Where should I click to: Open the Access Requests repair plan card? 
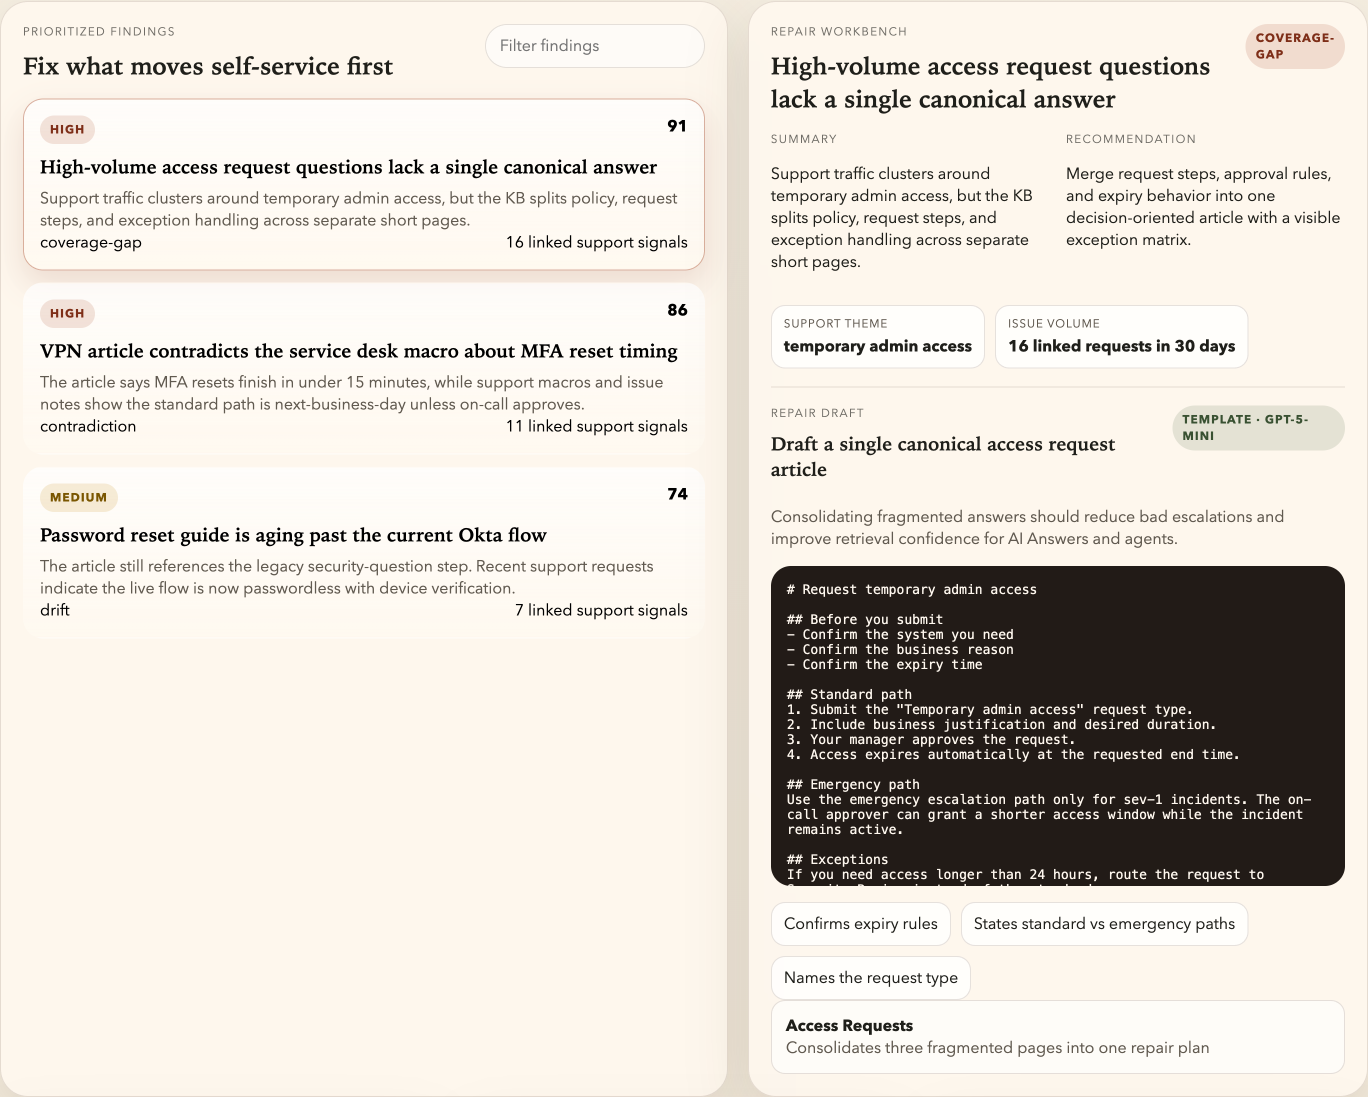pos(1057,1037)
